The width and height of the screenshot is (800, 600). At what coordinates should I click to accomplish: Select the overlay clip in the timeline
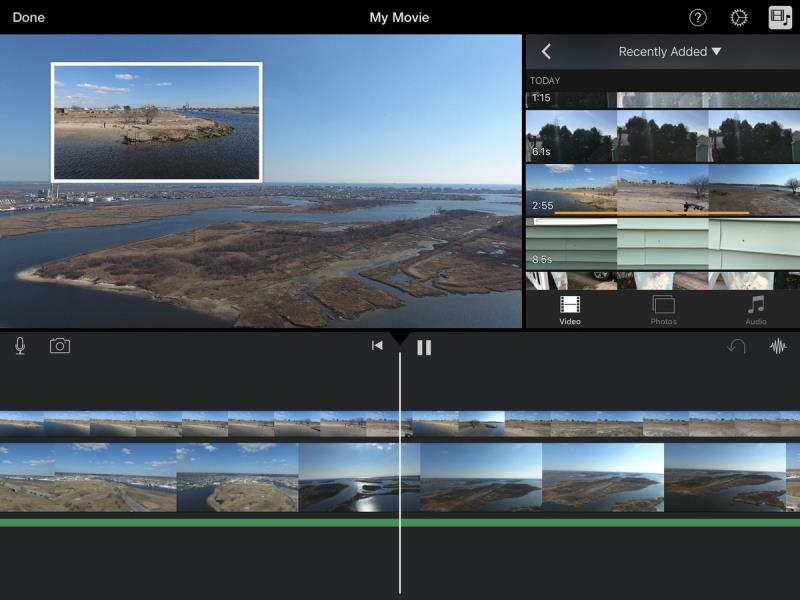pyautogui.click(x=400, y=424)
